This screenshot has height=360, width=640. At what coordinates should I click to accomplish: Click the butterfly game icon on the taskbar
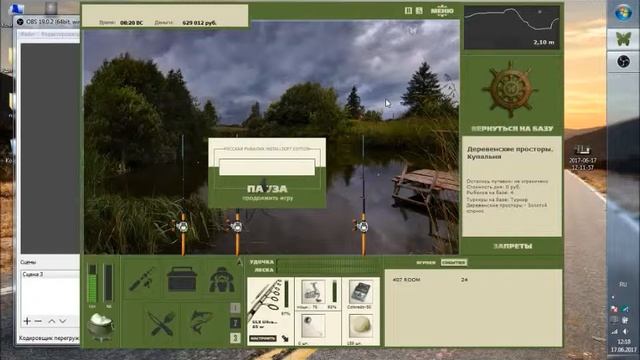623,39
